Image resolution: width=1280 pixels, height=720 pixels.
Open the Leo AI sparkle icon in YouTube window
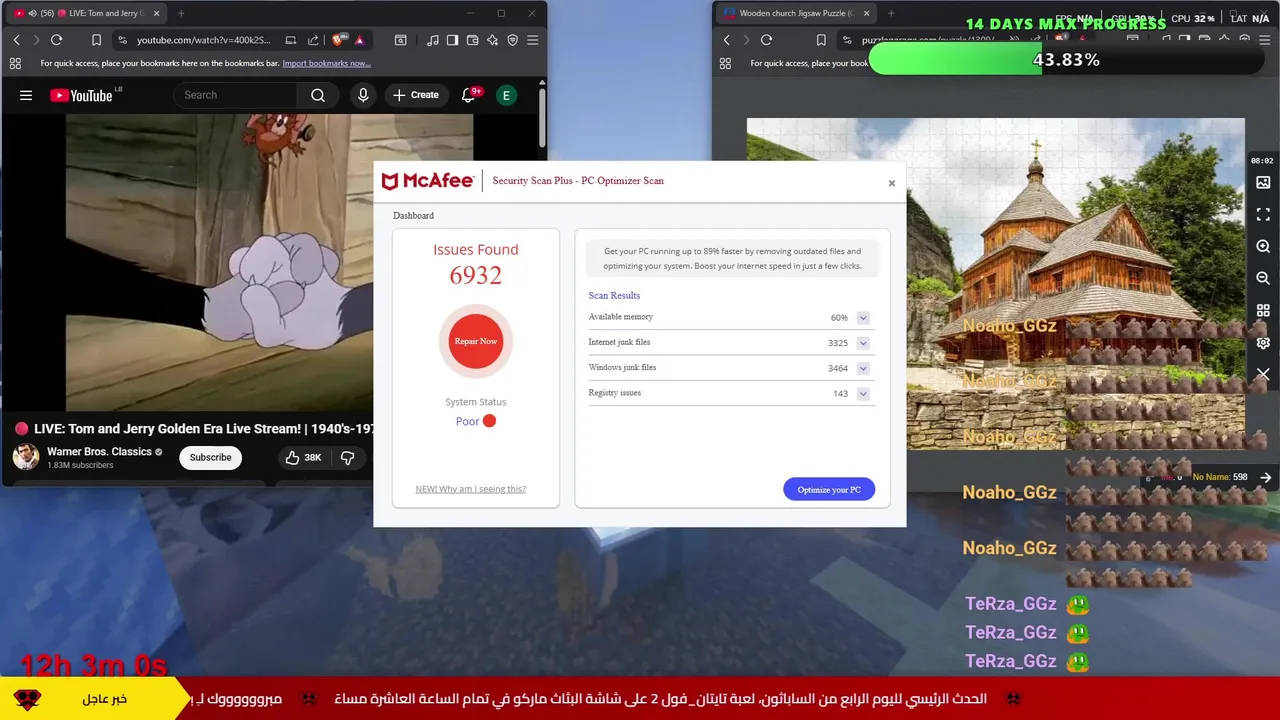click(x=492, y=40)
